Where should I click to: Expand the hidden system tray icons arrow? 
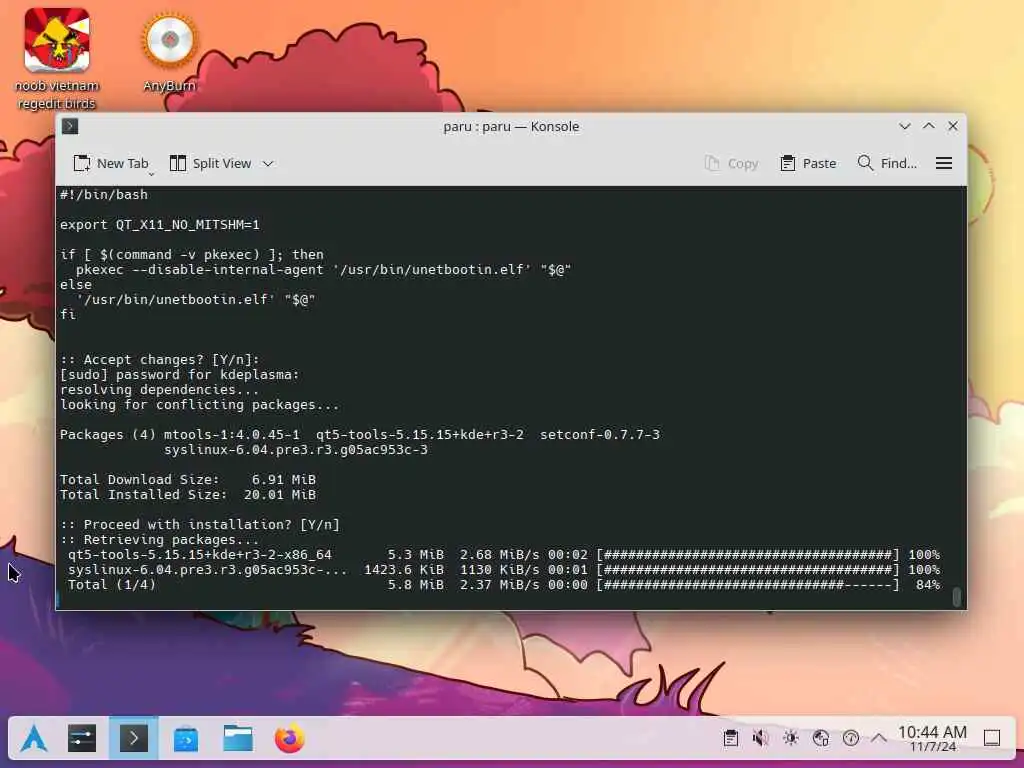(x=879, y=739)
